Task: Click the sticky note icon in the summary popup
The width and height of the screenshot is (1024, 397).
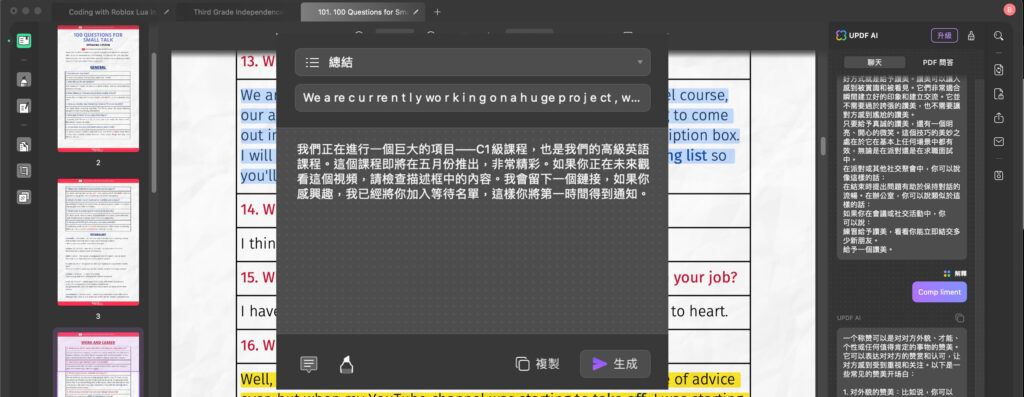Action: 309,364
